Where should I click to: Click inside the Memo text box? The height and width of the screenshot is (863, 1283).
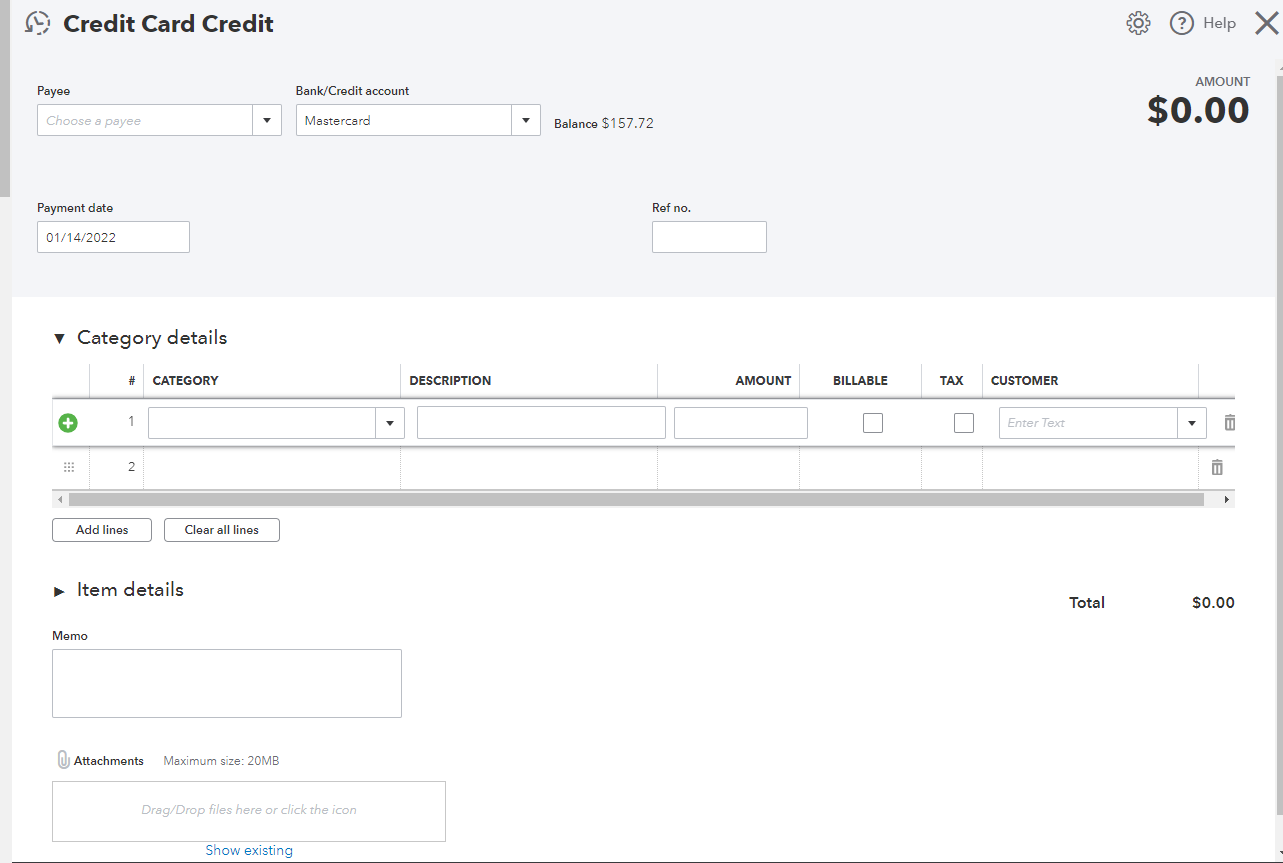coord(226,683)
